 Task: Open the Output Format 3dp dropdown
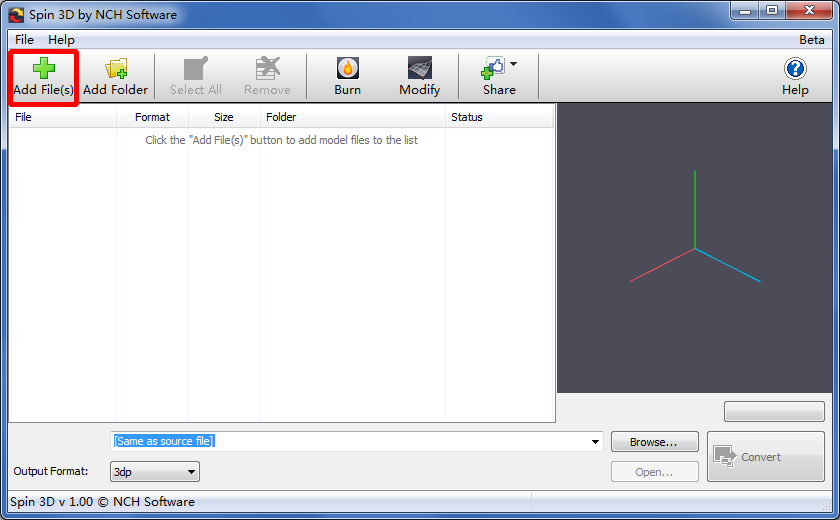(155, 472)
